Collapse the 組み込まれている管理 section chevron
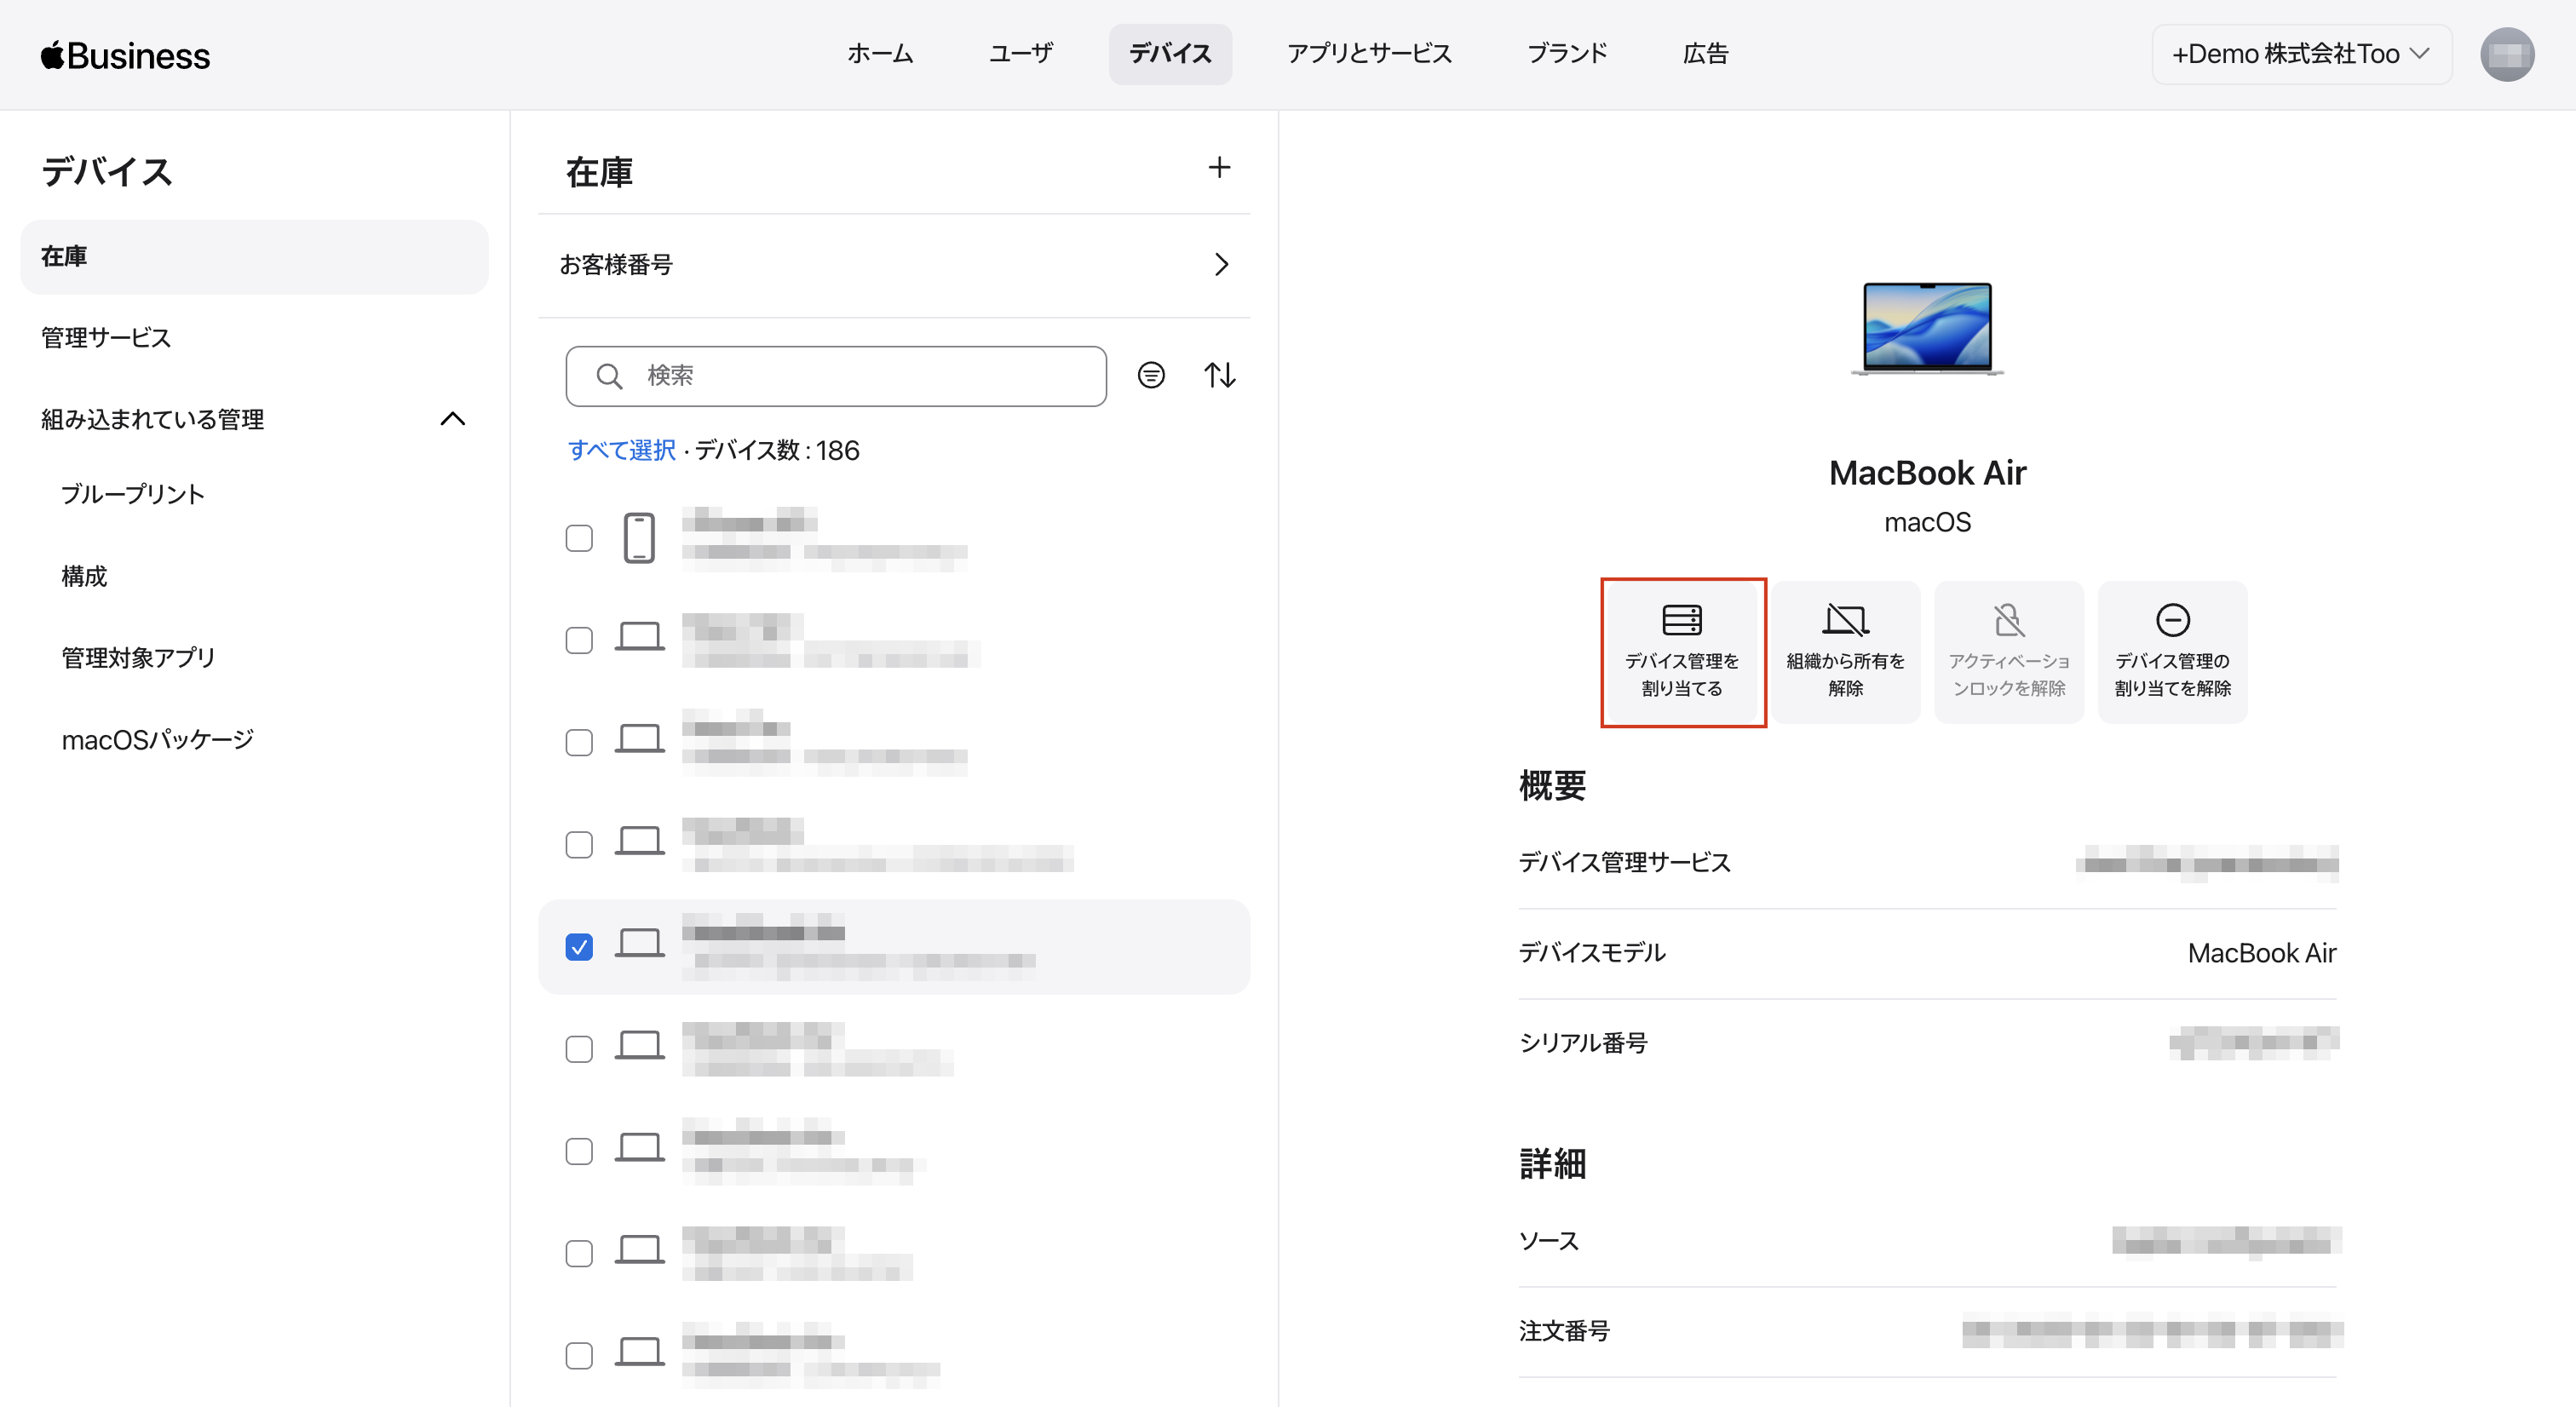The width and height of the screenshot is (2576, 1407). click(x=453, y=419)
